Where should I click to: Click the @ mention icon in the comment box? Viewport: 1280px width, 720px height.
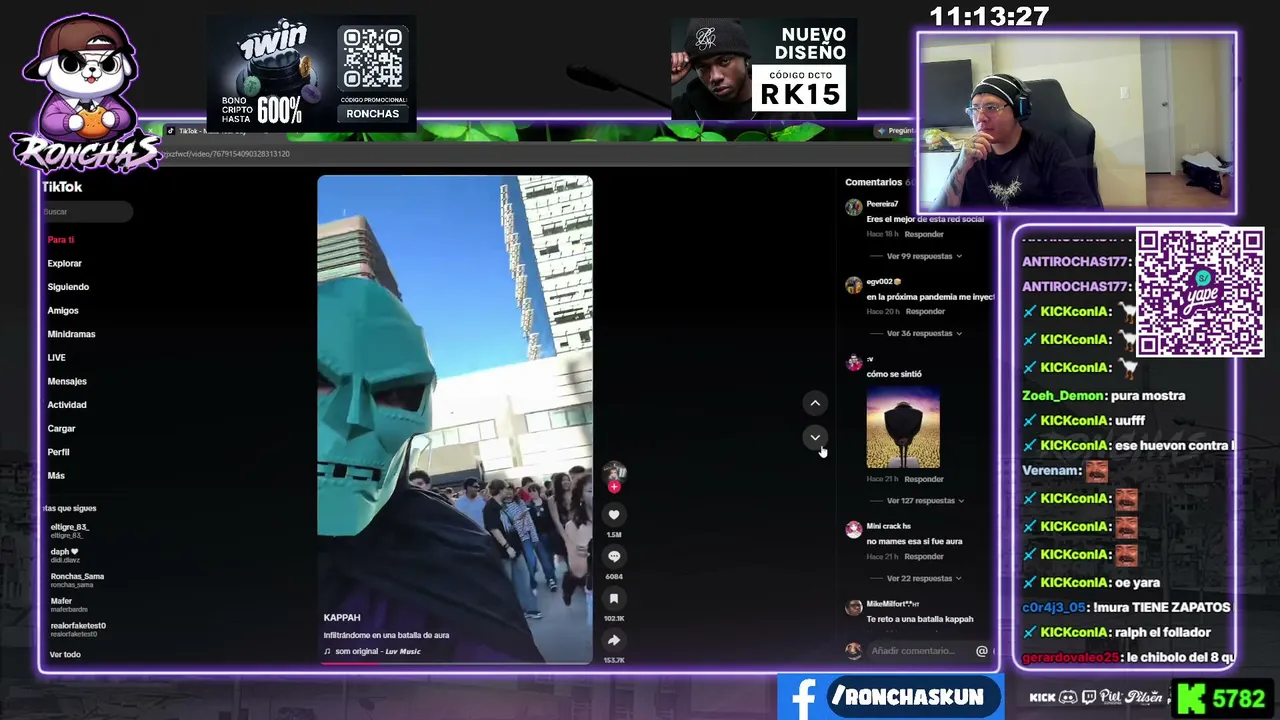pos(982,651)
